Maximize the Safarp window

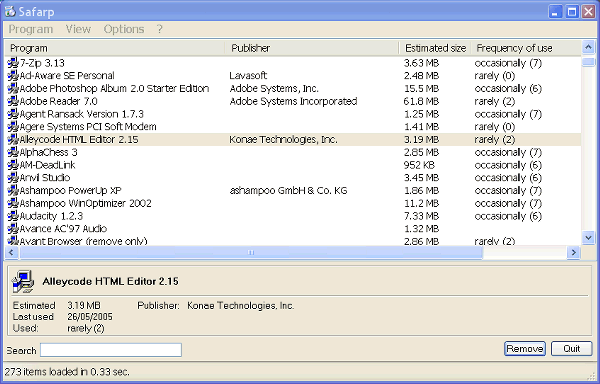tap(572, 12)
